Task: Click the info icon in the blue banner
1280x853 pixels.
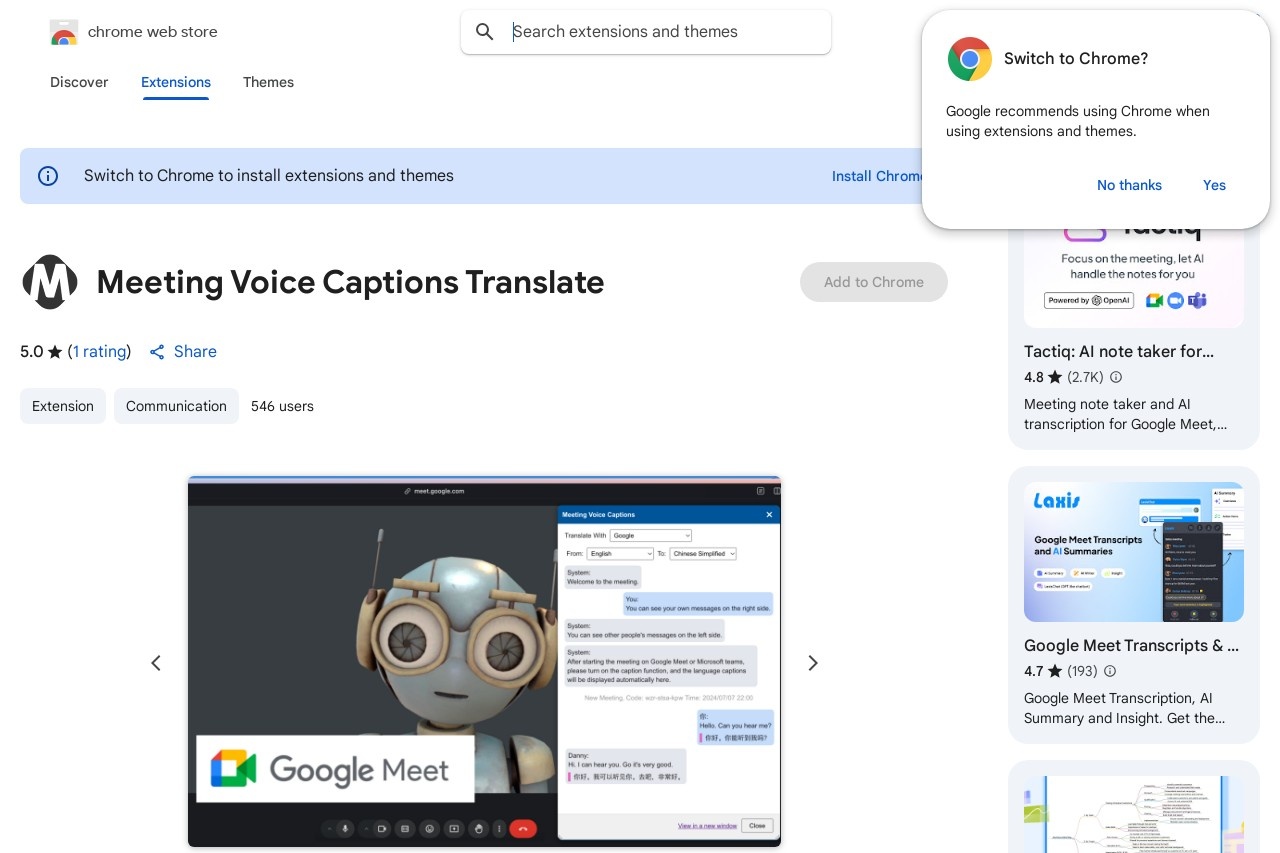Action: click(48, 176)
